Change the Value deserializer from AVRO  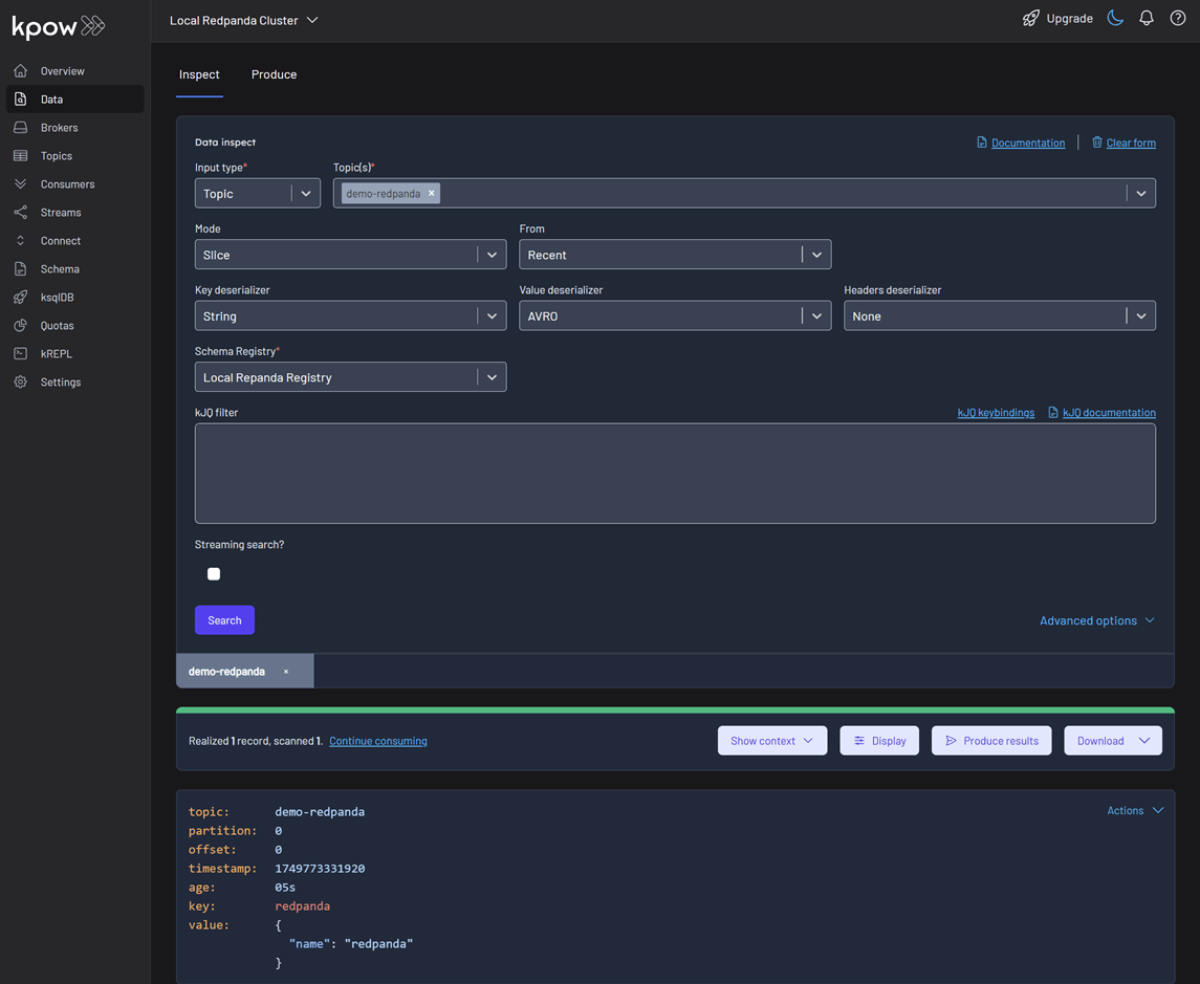tap(675, 315)
